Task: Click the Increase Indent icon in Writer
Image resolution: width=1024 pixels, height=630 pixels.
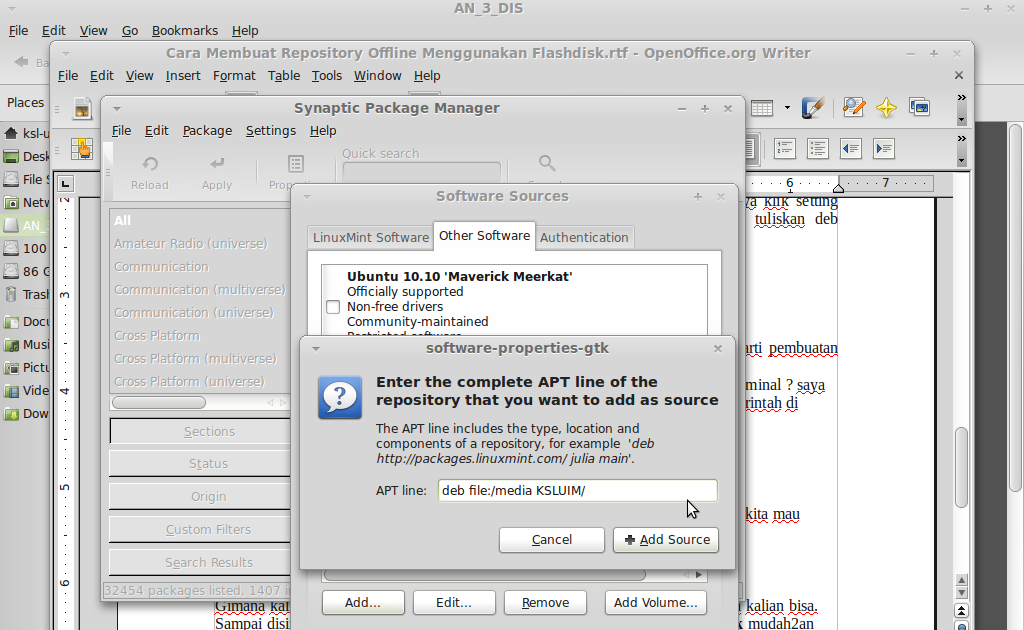Action: pyautogui.click(x=884, y=149)
